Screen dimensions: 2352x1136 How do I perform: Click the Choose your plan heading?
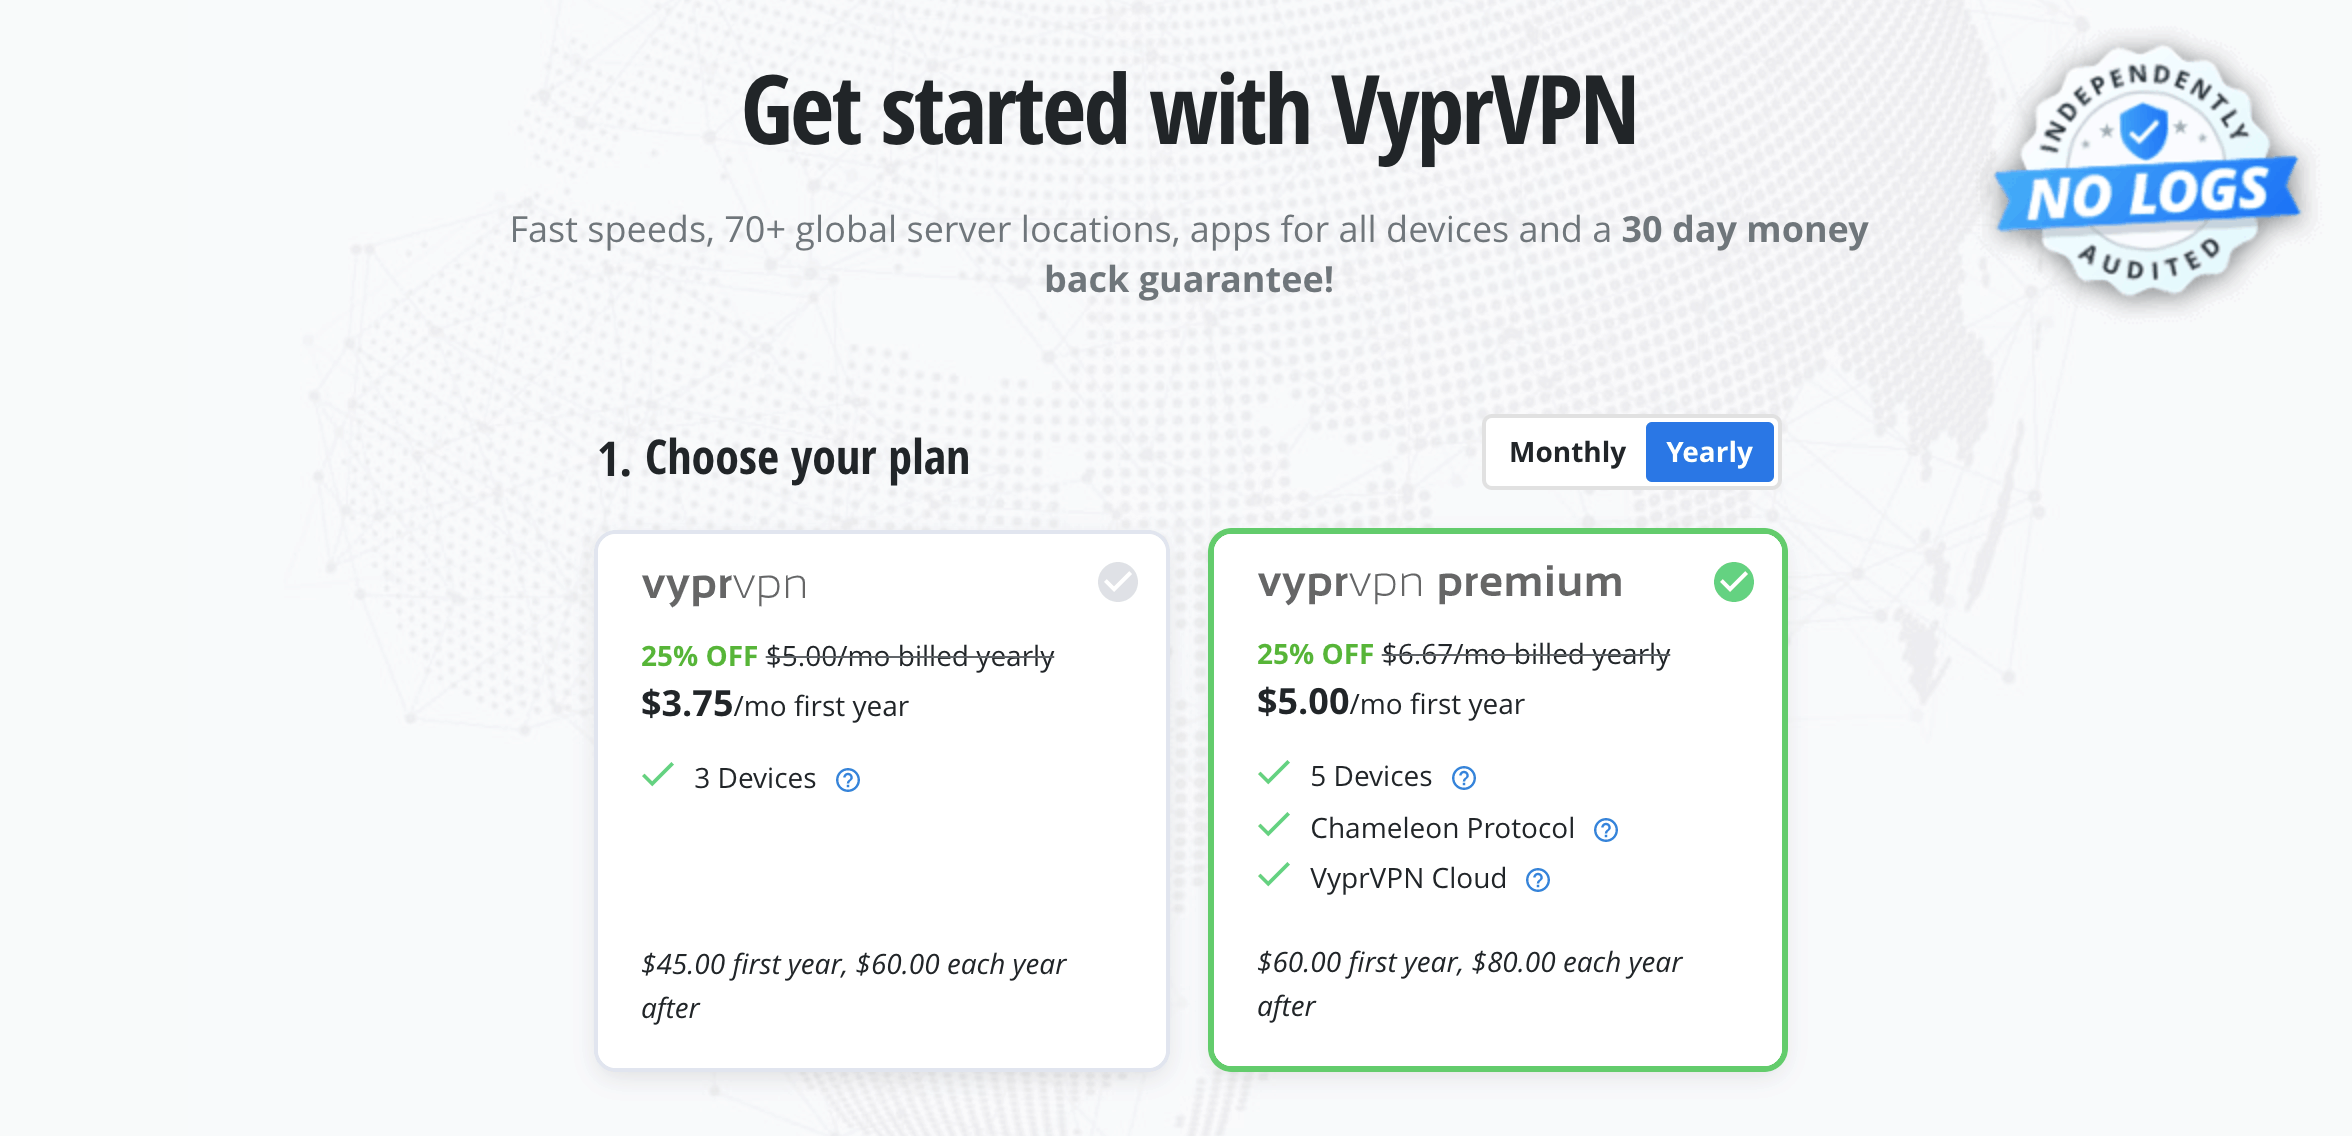click(x=783, y=459)
